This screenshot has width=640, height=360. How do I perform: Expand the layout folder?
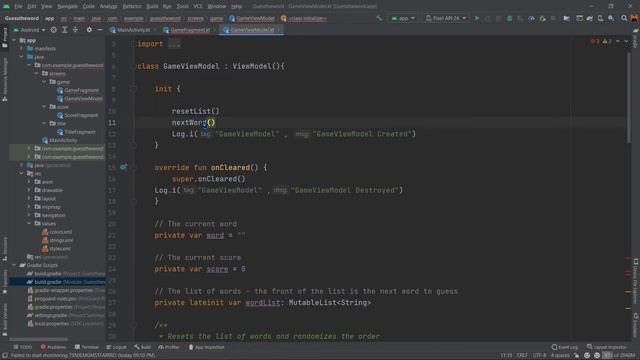(29, 198)
